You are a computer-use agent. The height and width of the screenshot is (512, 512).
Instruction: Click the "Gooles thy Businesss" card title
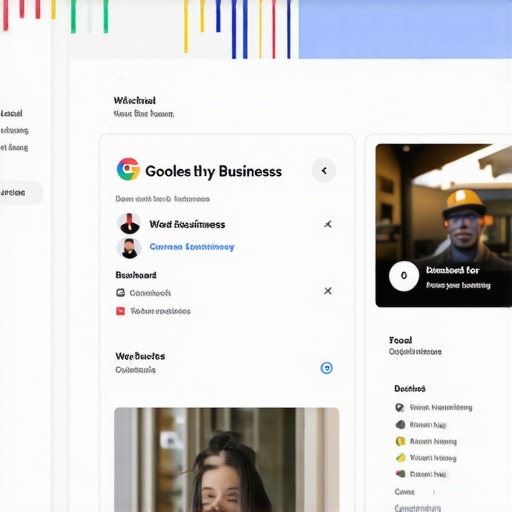213,171
